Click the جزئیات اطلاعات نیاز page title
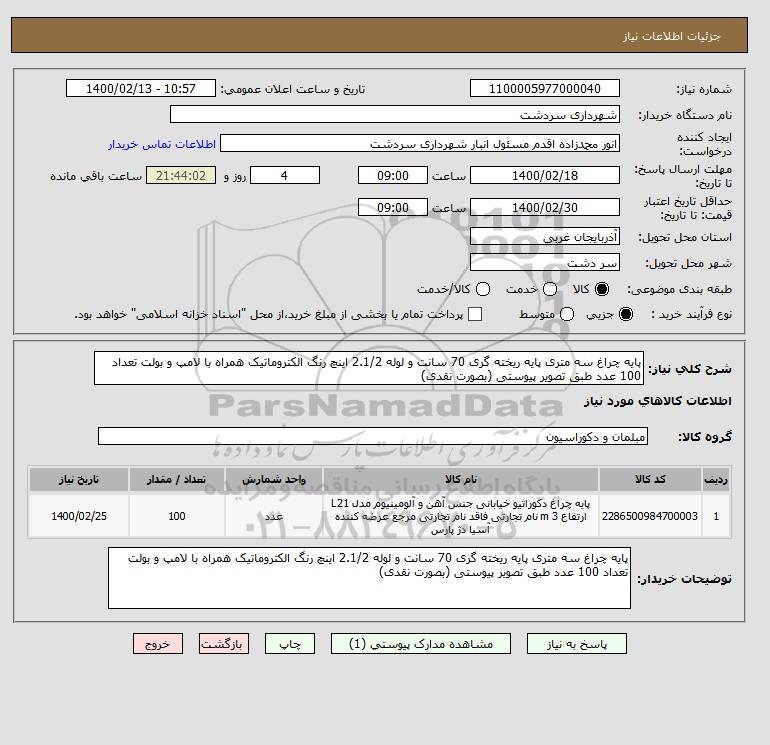This screenshot has width=770, height=745. 671,36
